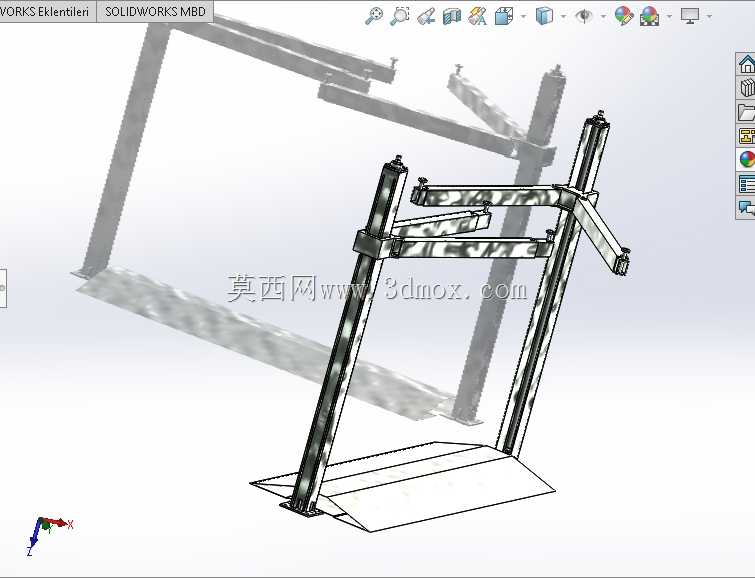Viewport: 755px width, 578px height.
Task: Click the Display Style icon
Action: pyautogui.click(x=544, y=16)
